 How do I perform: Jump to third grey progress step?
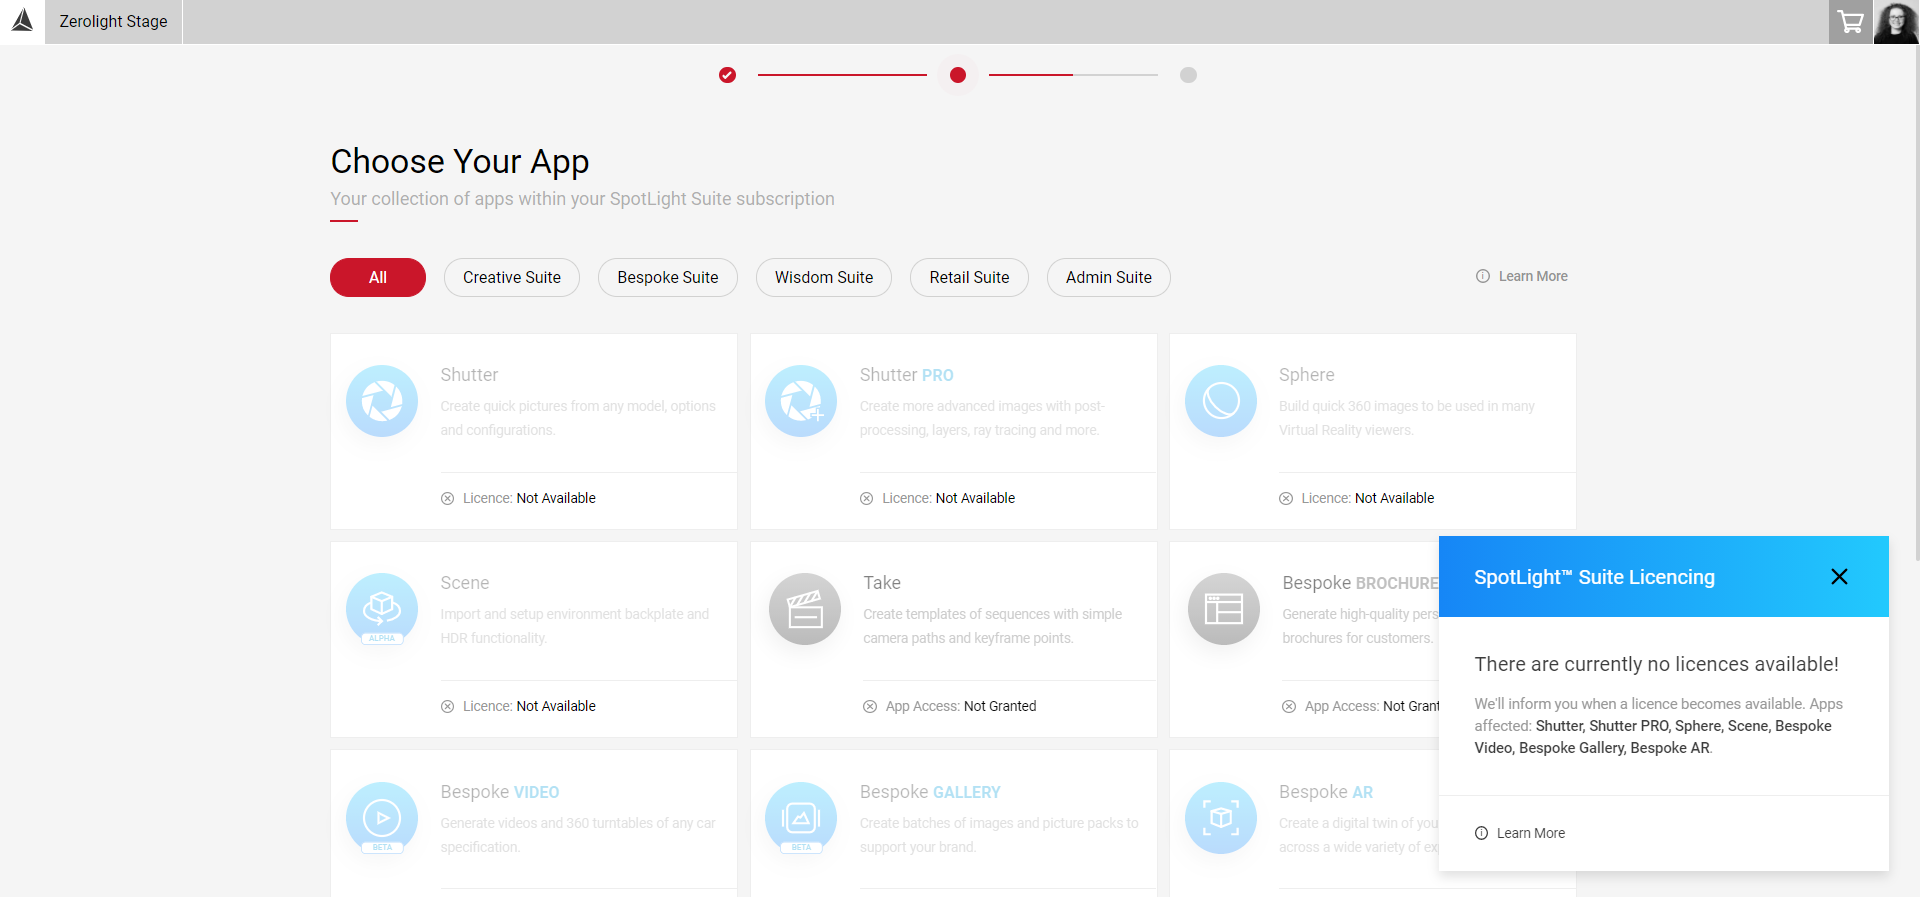[x=1188, y=75]
